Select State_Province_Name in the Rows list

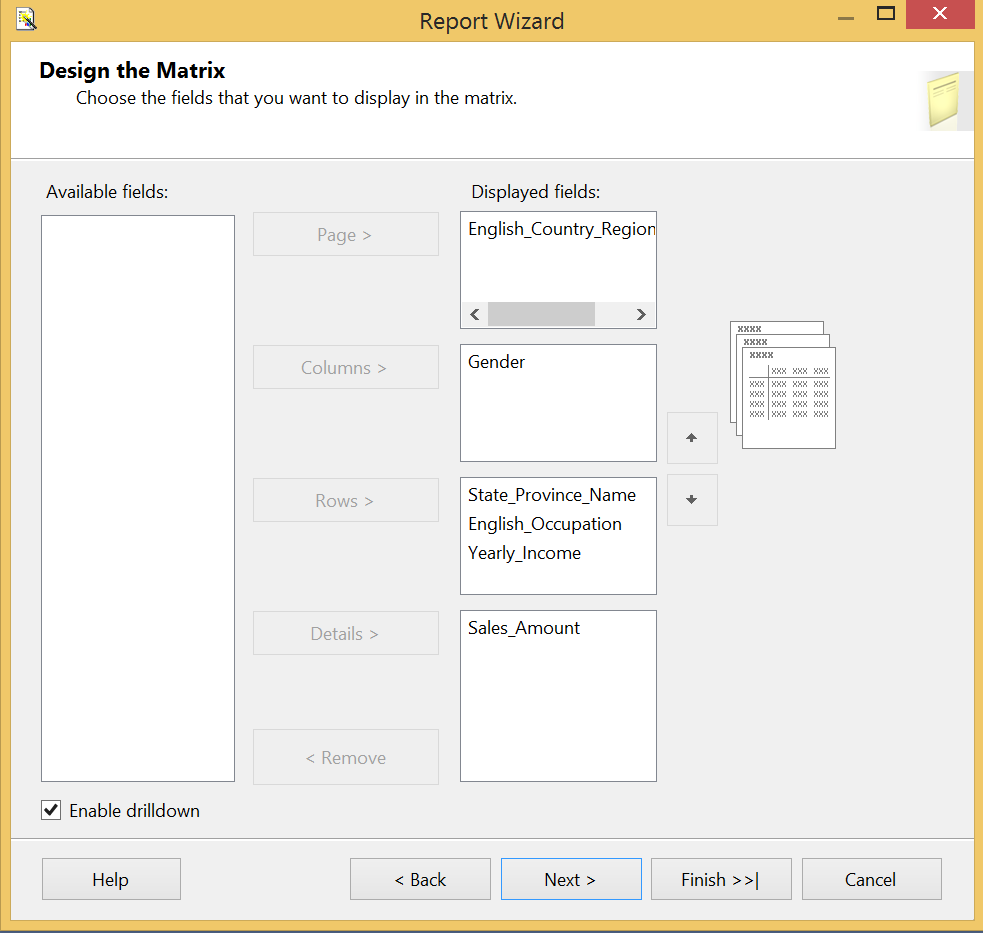[551, 495]
